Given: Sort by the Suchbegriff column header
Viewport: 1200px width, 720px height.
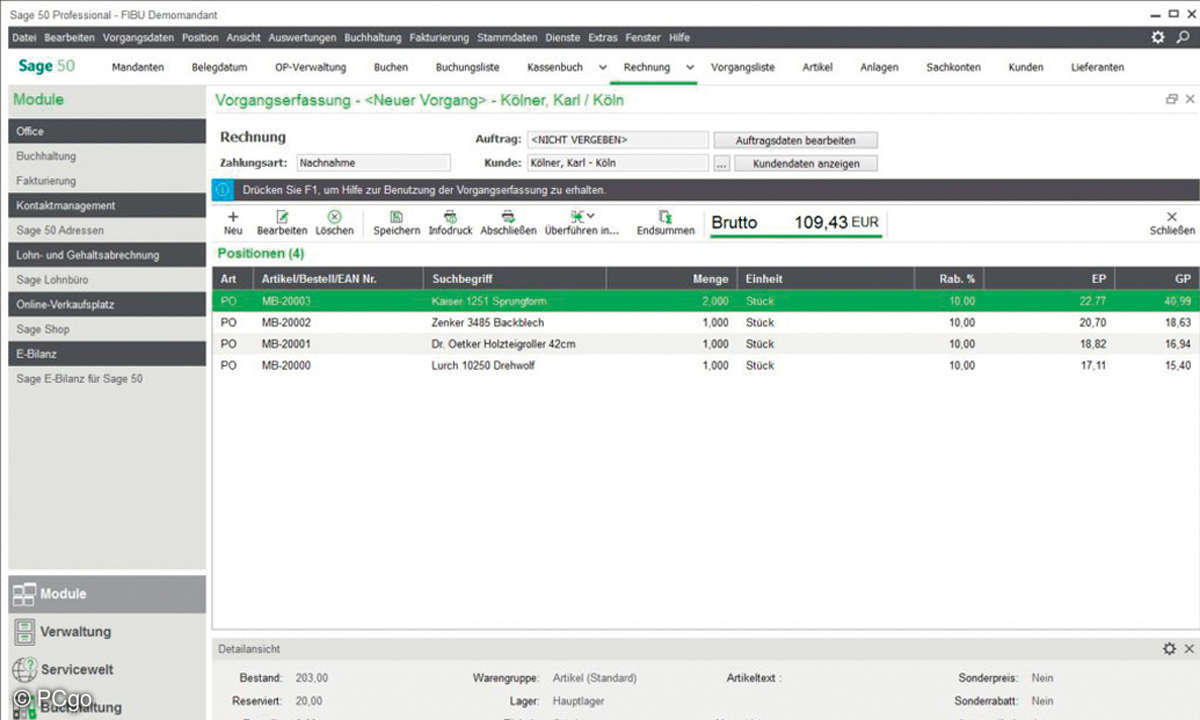Looking at the screenshot, I should click(515, 279).
